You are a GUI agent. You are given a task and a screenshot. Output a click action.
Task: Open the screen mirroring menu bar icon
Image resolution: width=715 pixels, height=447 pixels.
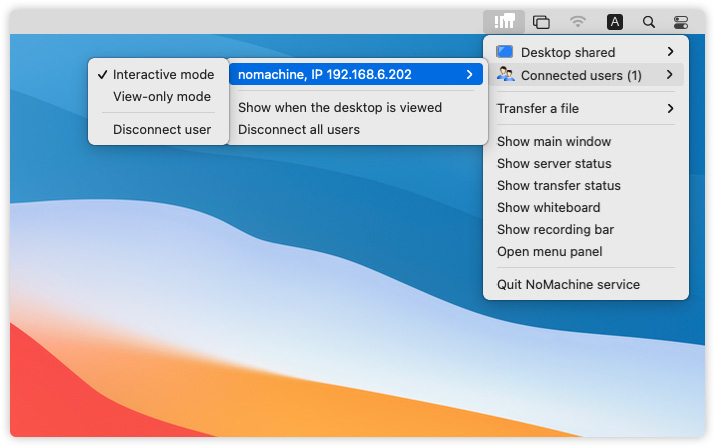[x=541, y=21]
